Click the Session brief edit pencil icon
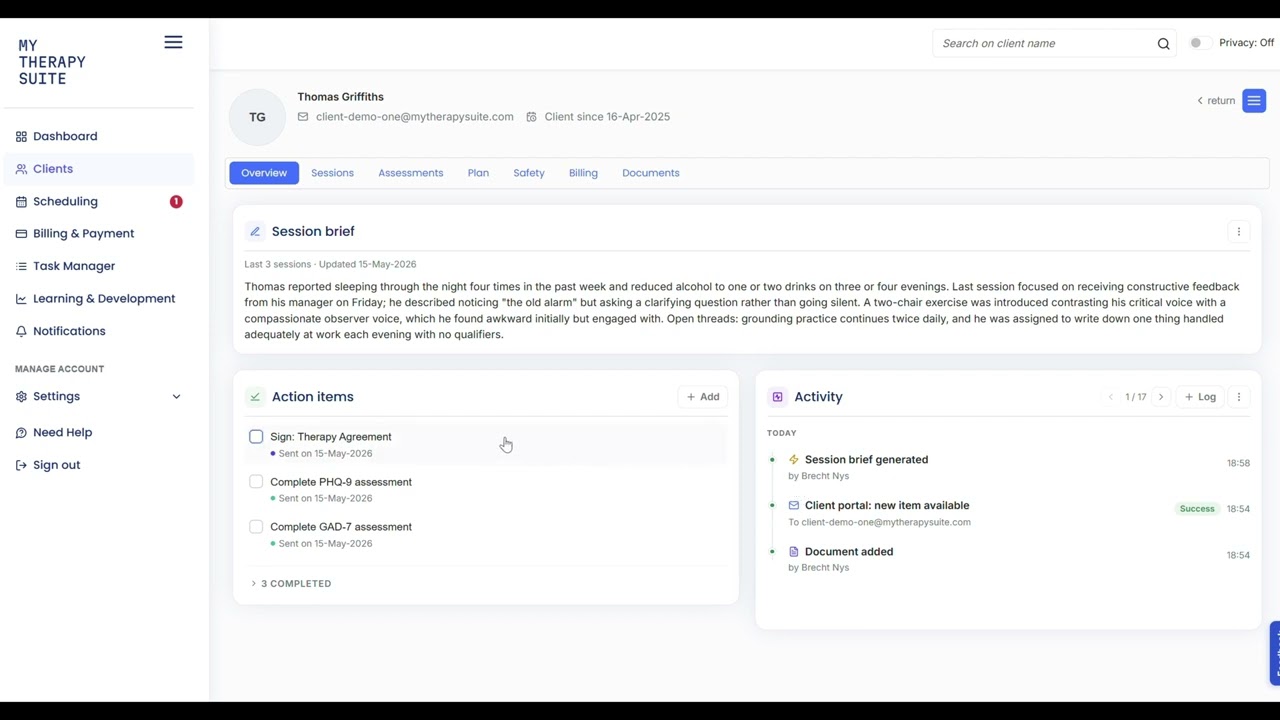Image resolution: width=1280 pixels, height=720 pixels. 255,232
